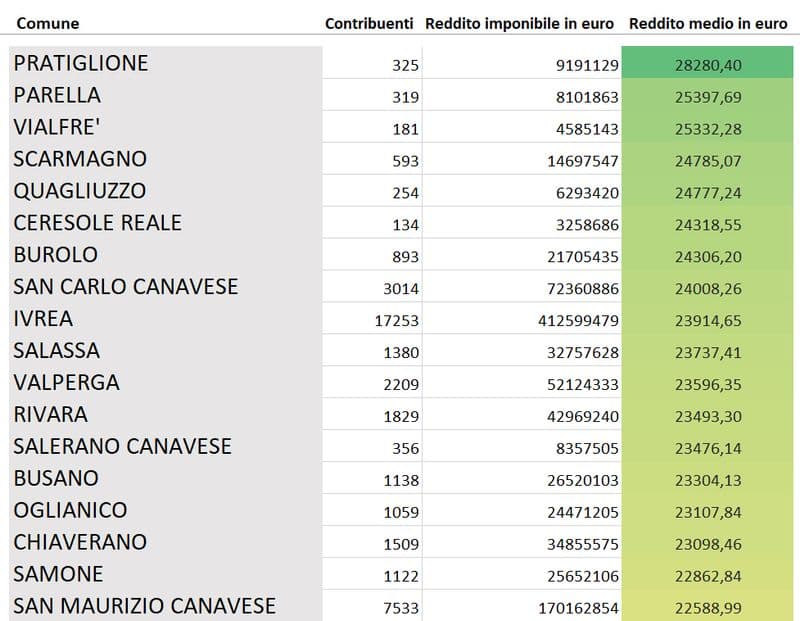Select the CERESOLE REALE name cell
The height and width of the screenshot is (621, 800).
click(98, 223)
